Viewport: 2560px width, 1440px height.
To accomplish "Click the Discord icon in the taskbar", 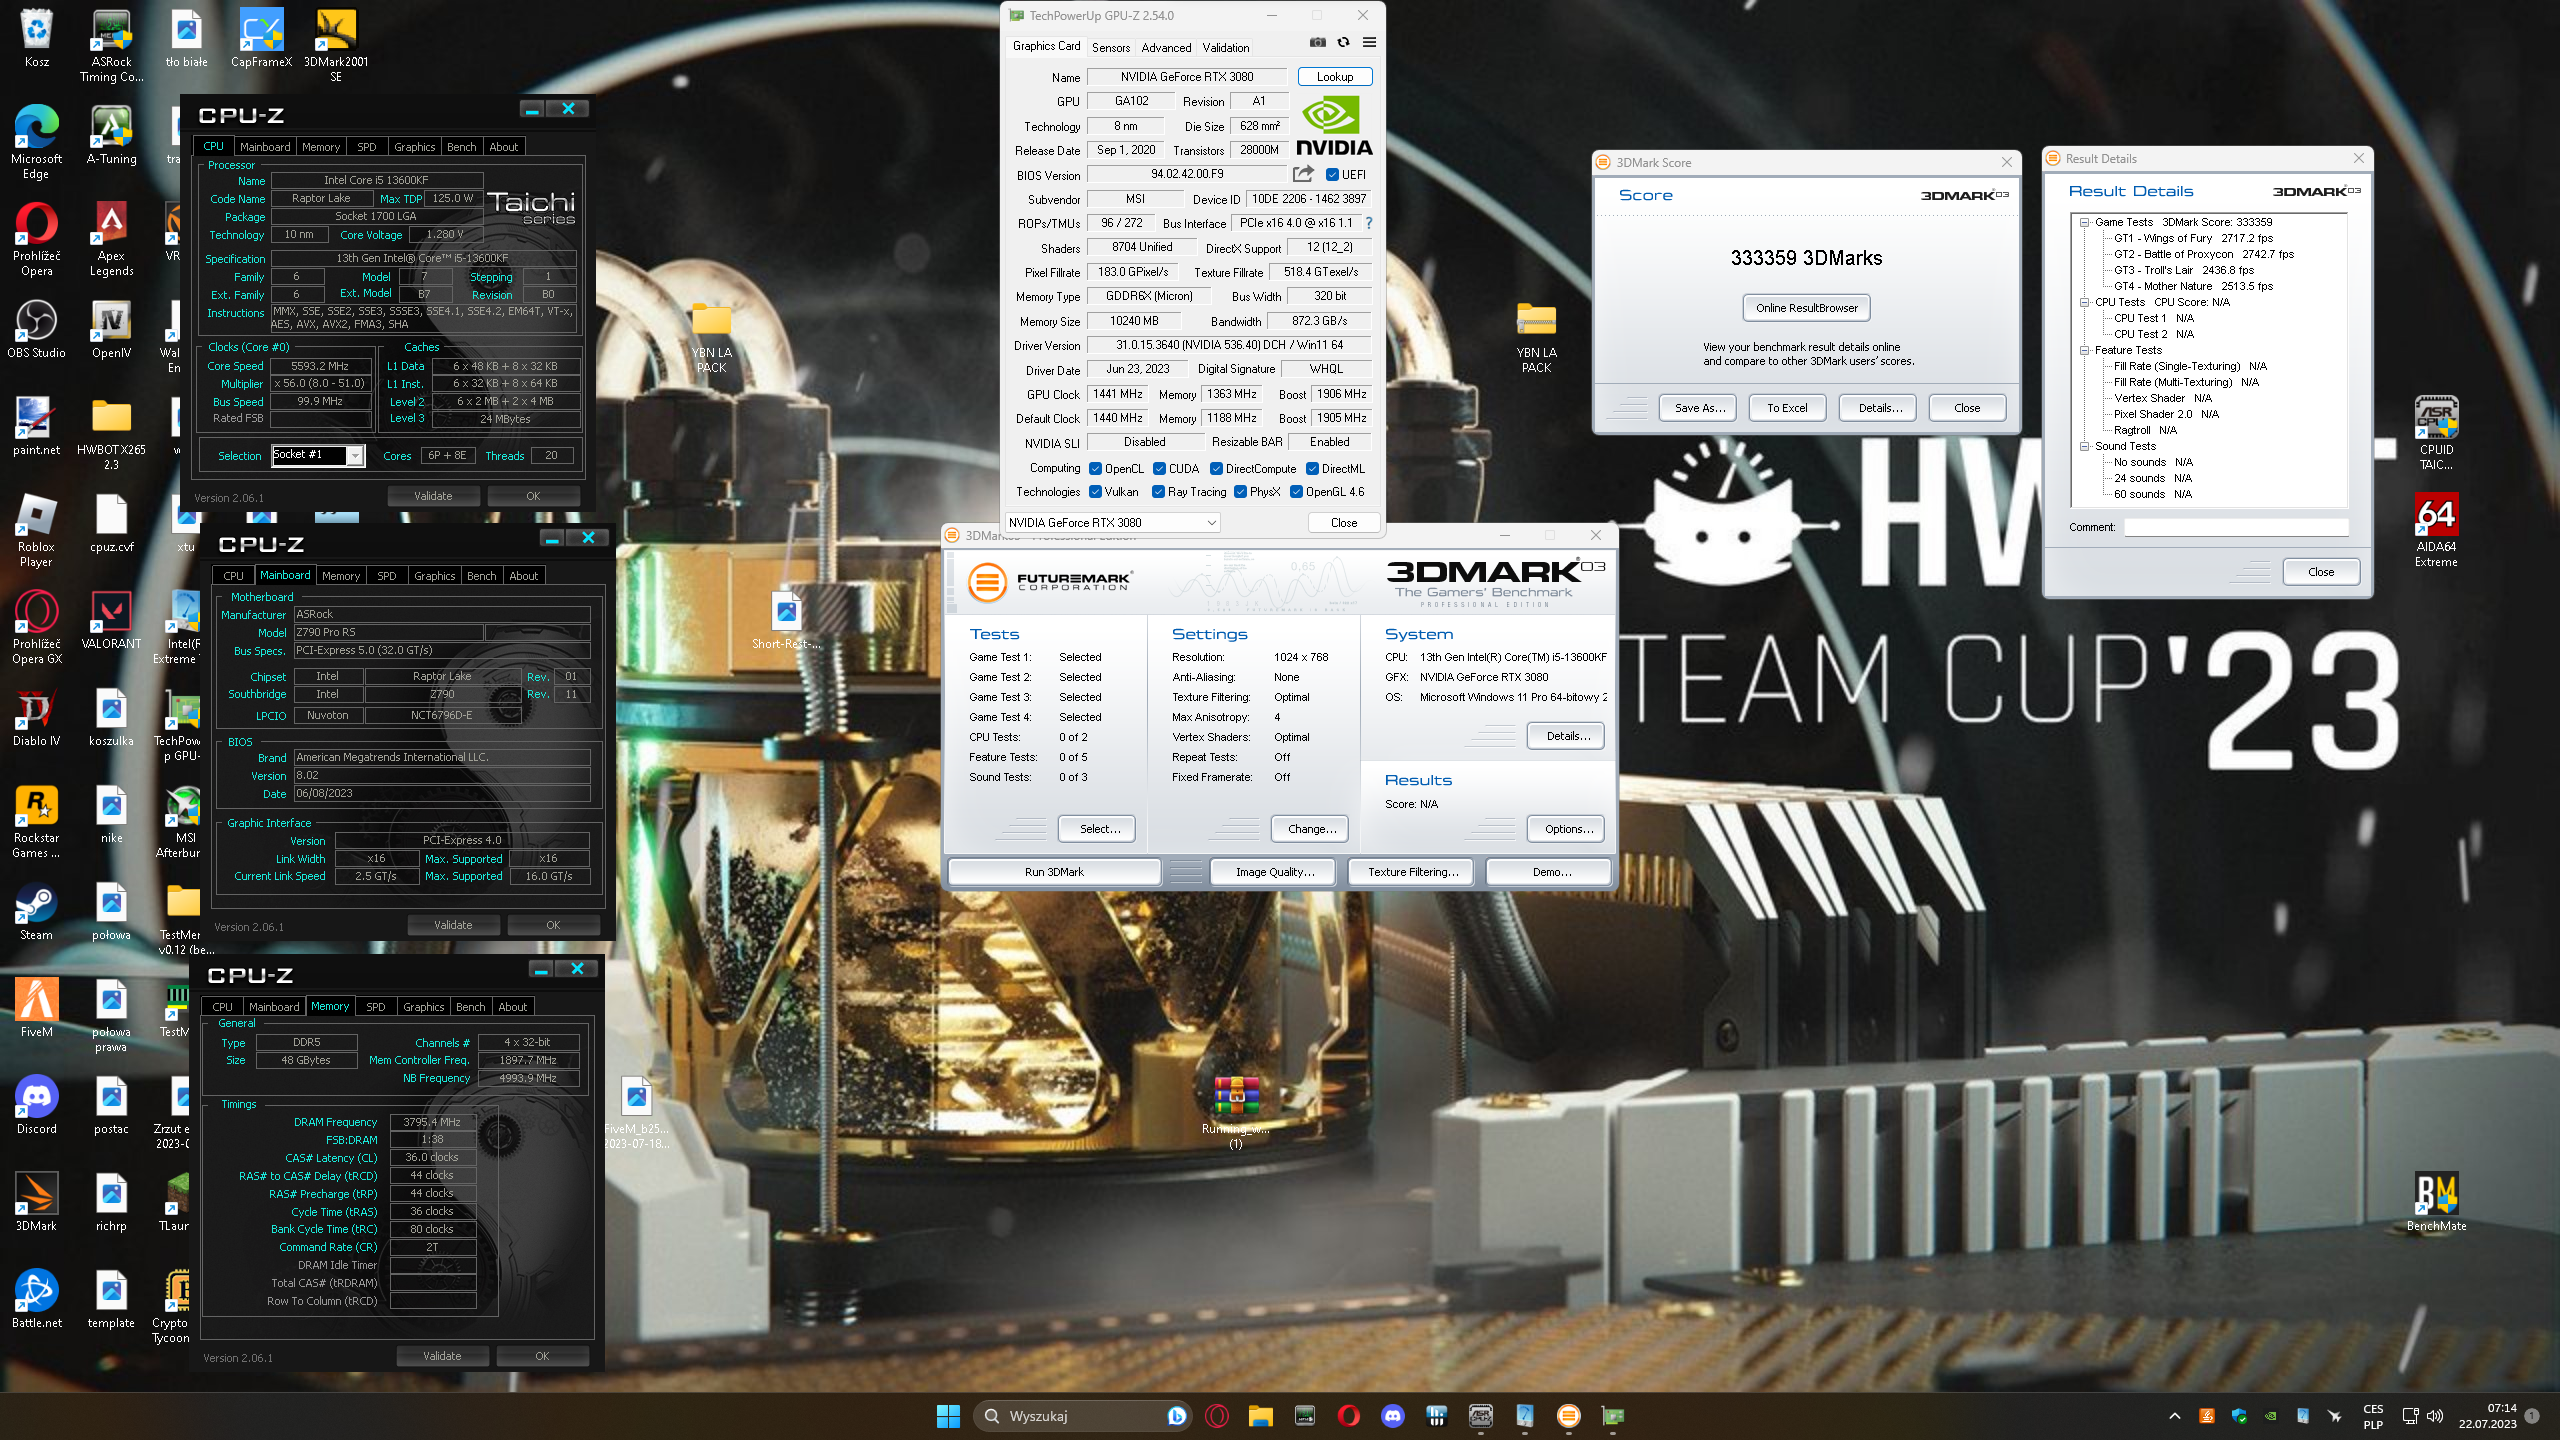I will coord(1392,1416).
